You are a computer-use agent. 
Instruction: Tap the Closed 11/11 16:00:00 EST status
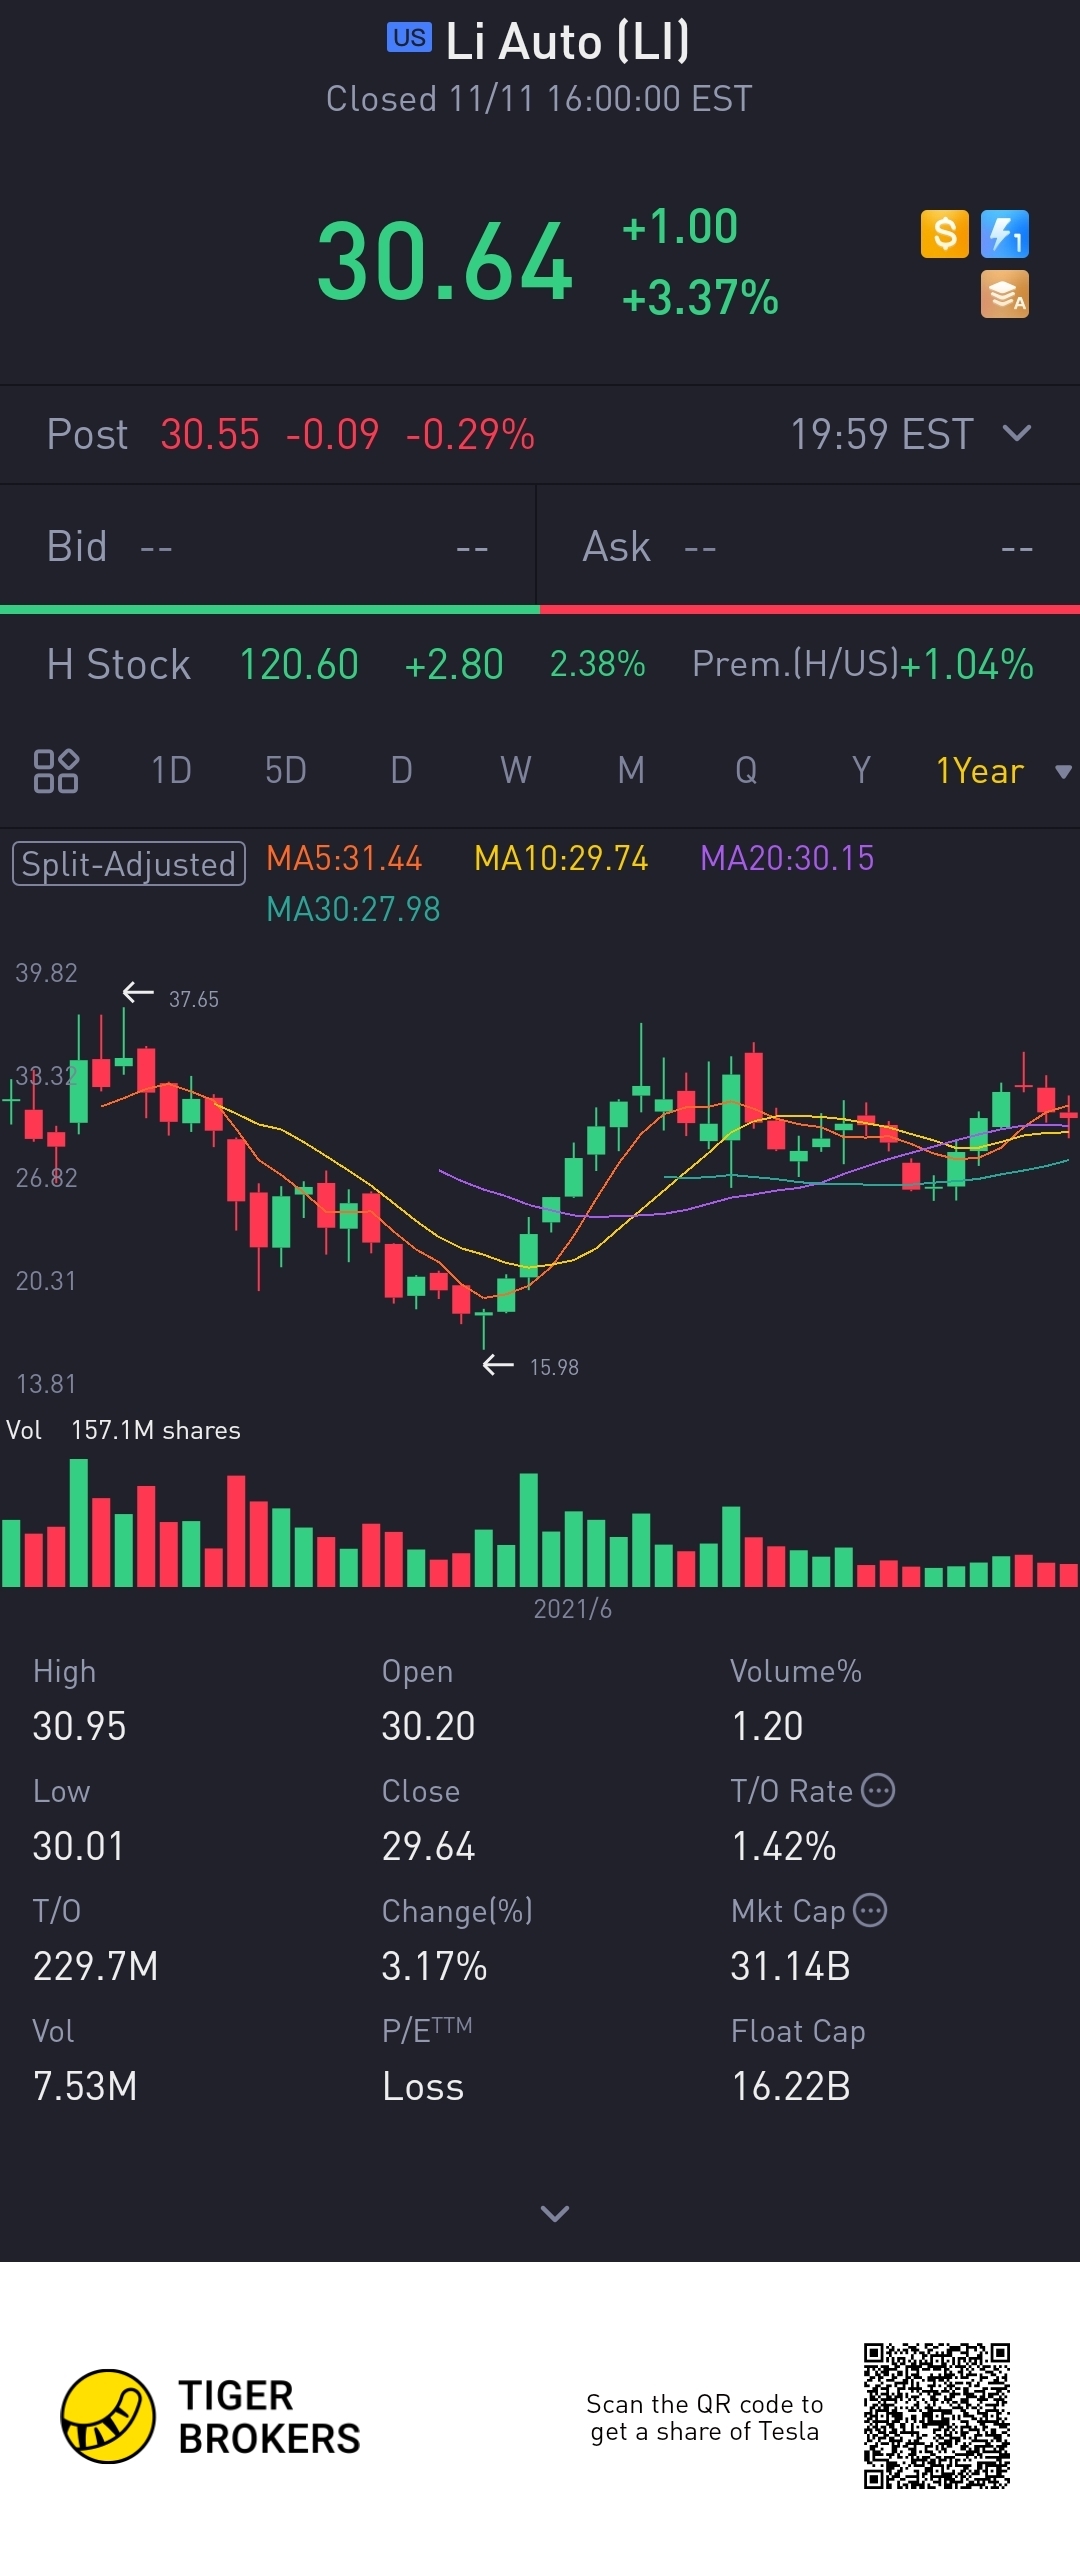539,99
